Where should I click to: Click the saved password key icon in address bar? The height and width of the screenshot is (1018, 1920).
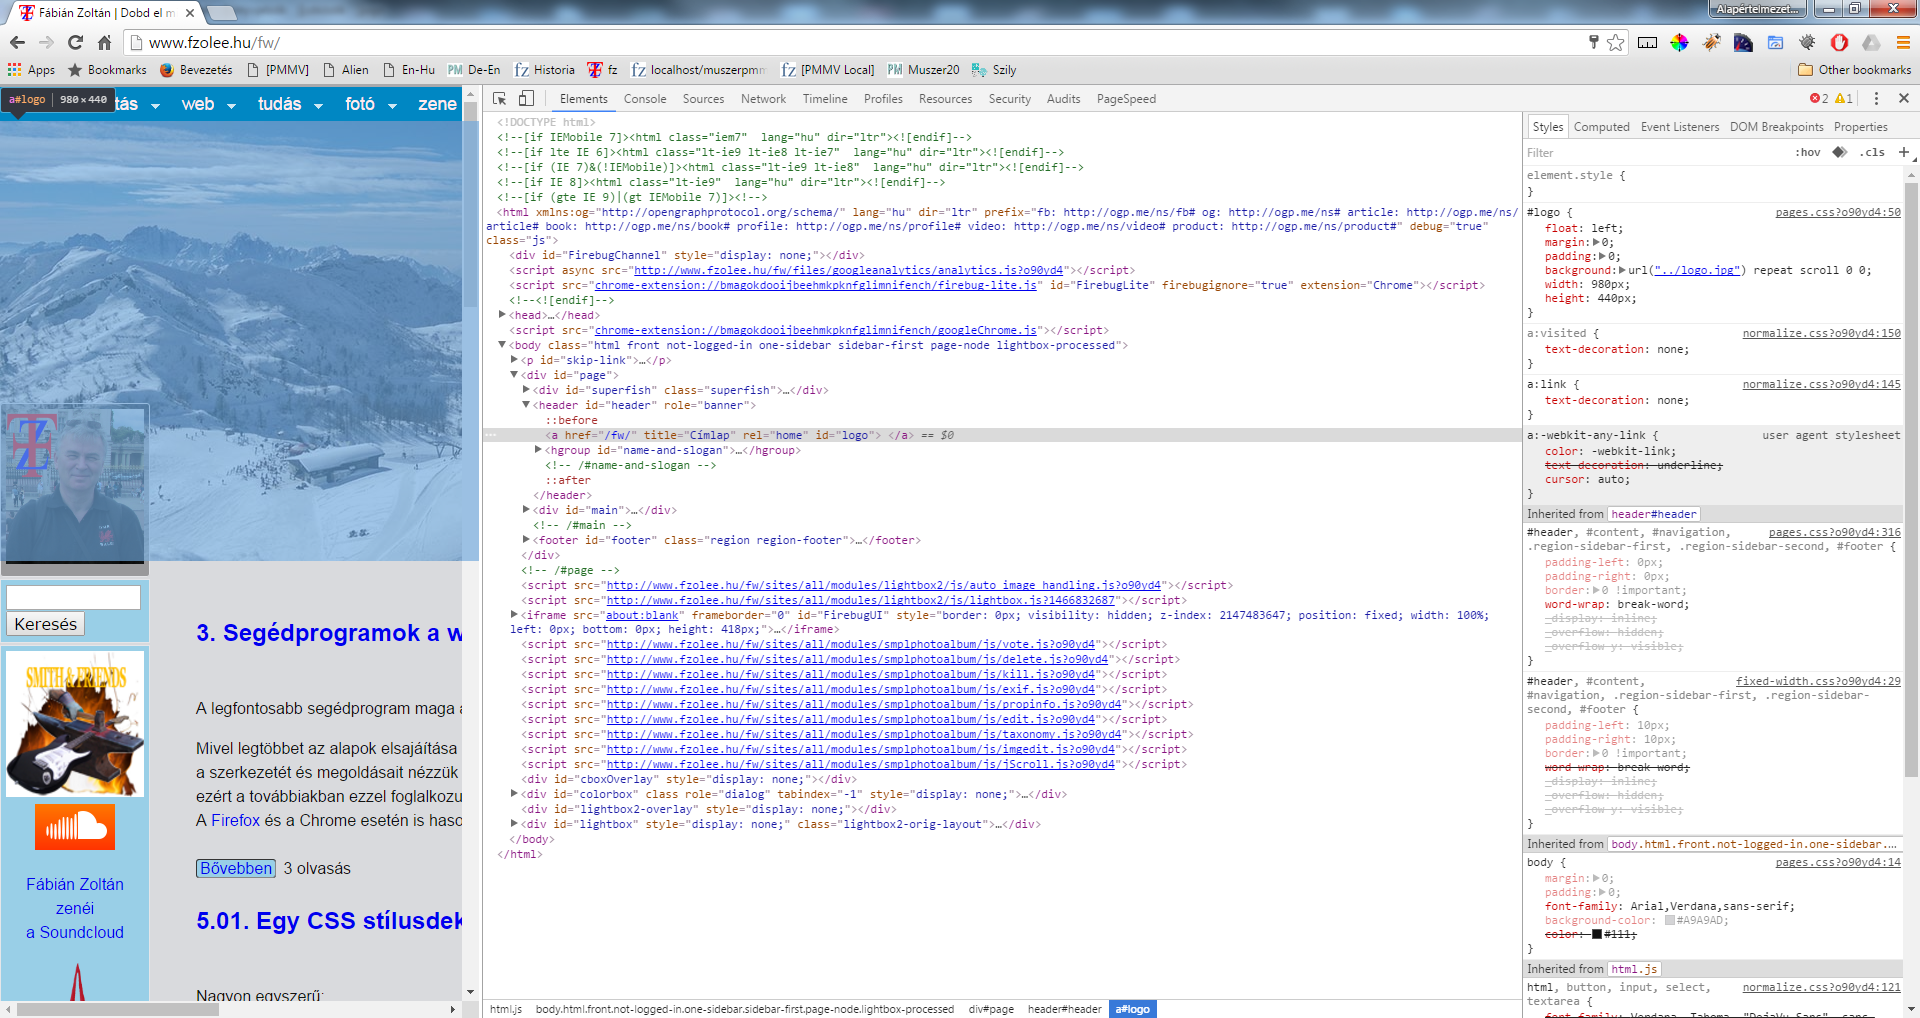pyautogui.click(x=1594, y=42)
